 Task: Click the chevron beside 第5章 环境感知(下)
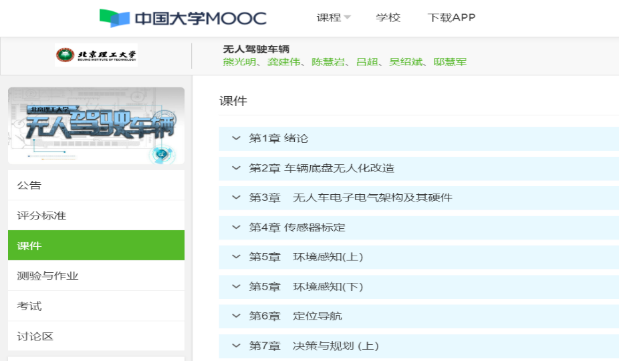pyautogui.click(x=236, y=286)
